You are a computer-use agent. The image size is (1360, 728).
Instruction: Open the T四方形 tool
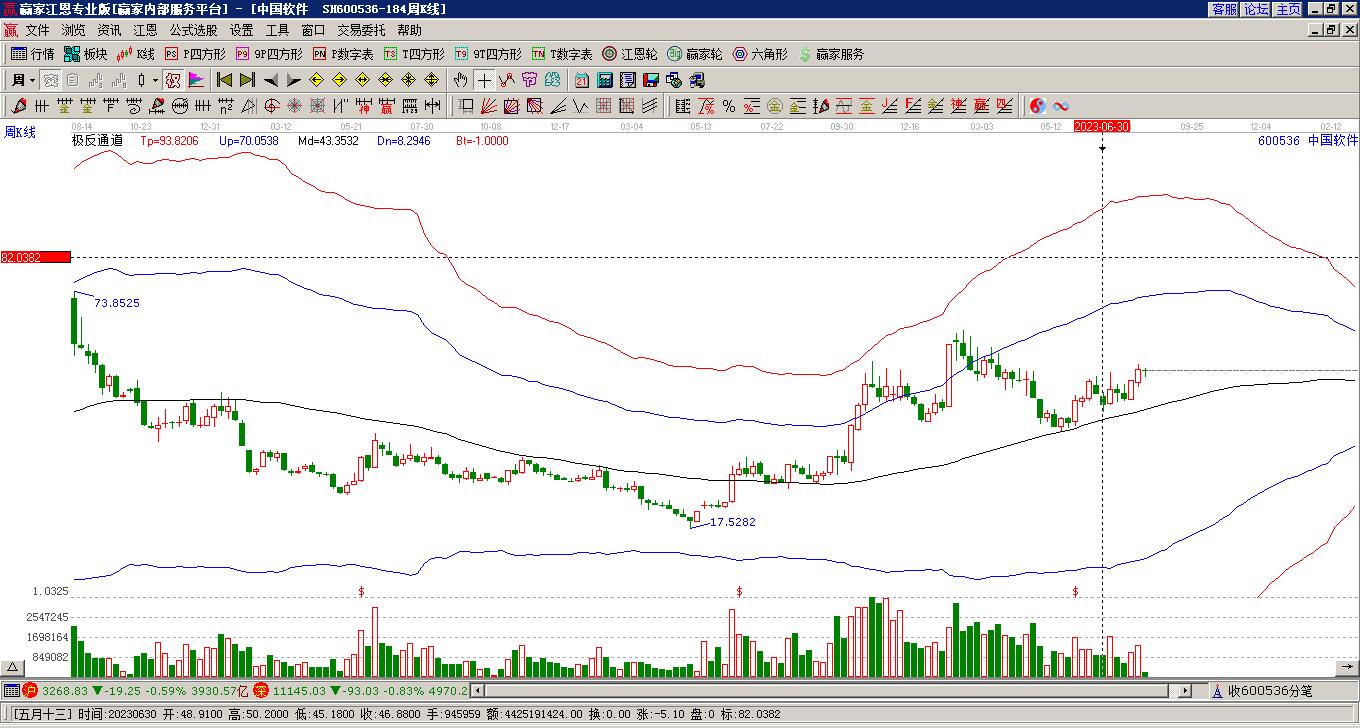click(414, 54)
